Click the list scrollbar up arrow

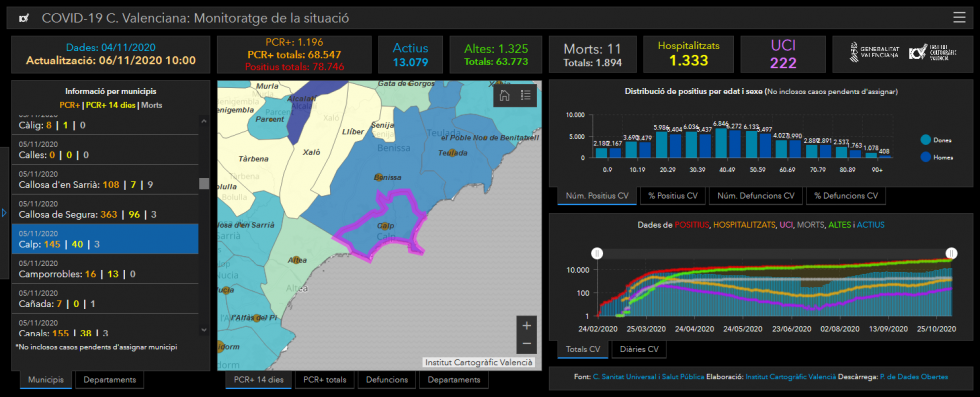(x=204, y=120)
